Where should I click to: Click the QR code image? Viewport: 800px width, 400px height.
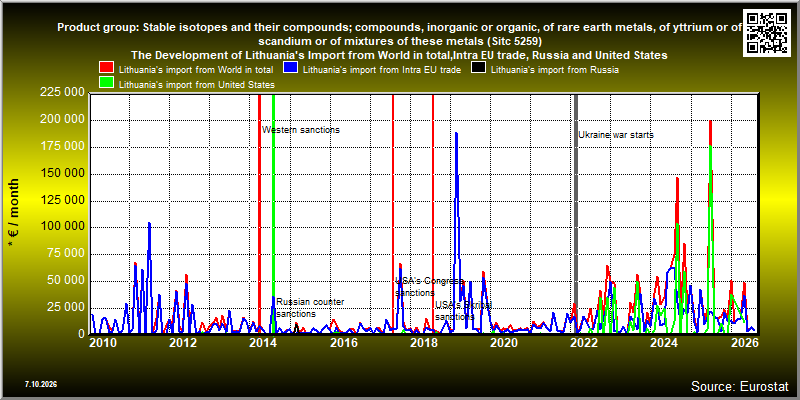coord(769,32)
